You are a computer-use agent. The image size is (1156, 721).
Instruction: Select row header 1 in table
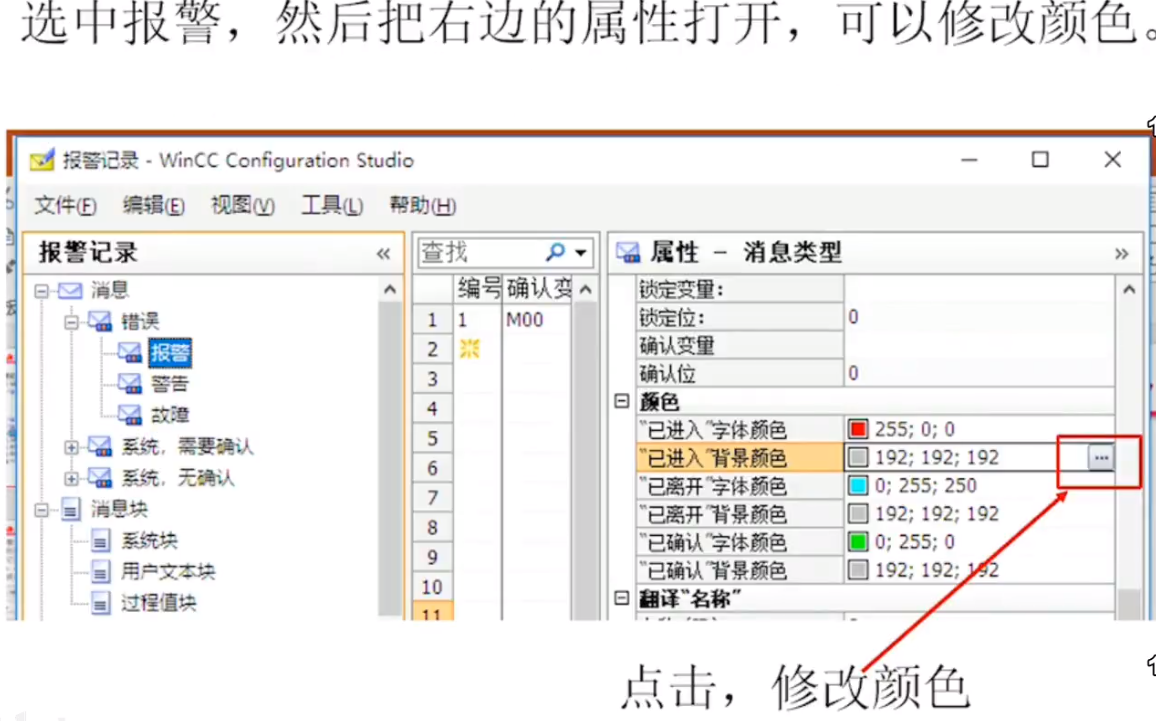(x=433, y=320)
